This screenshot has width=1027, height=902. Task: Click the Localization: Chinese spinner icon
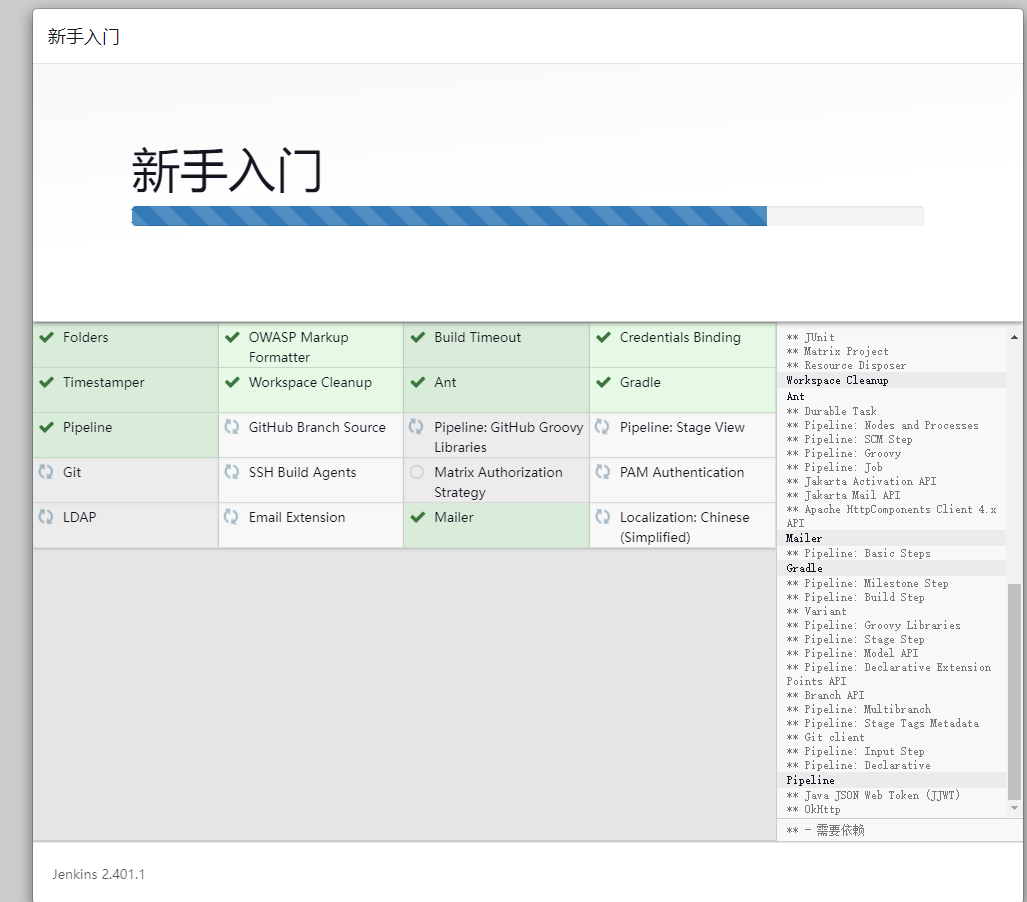(603, 517)
